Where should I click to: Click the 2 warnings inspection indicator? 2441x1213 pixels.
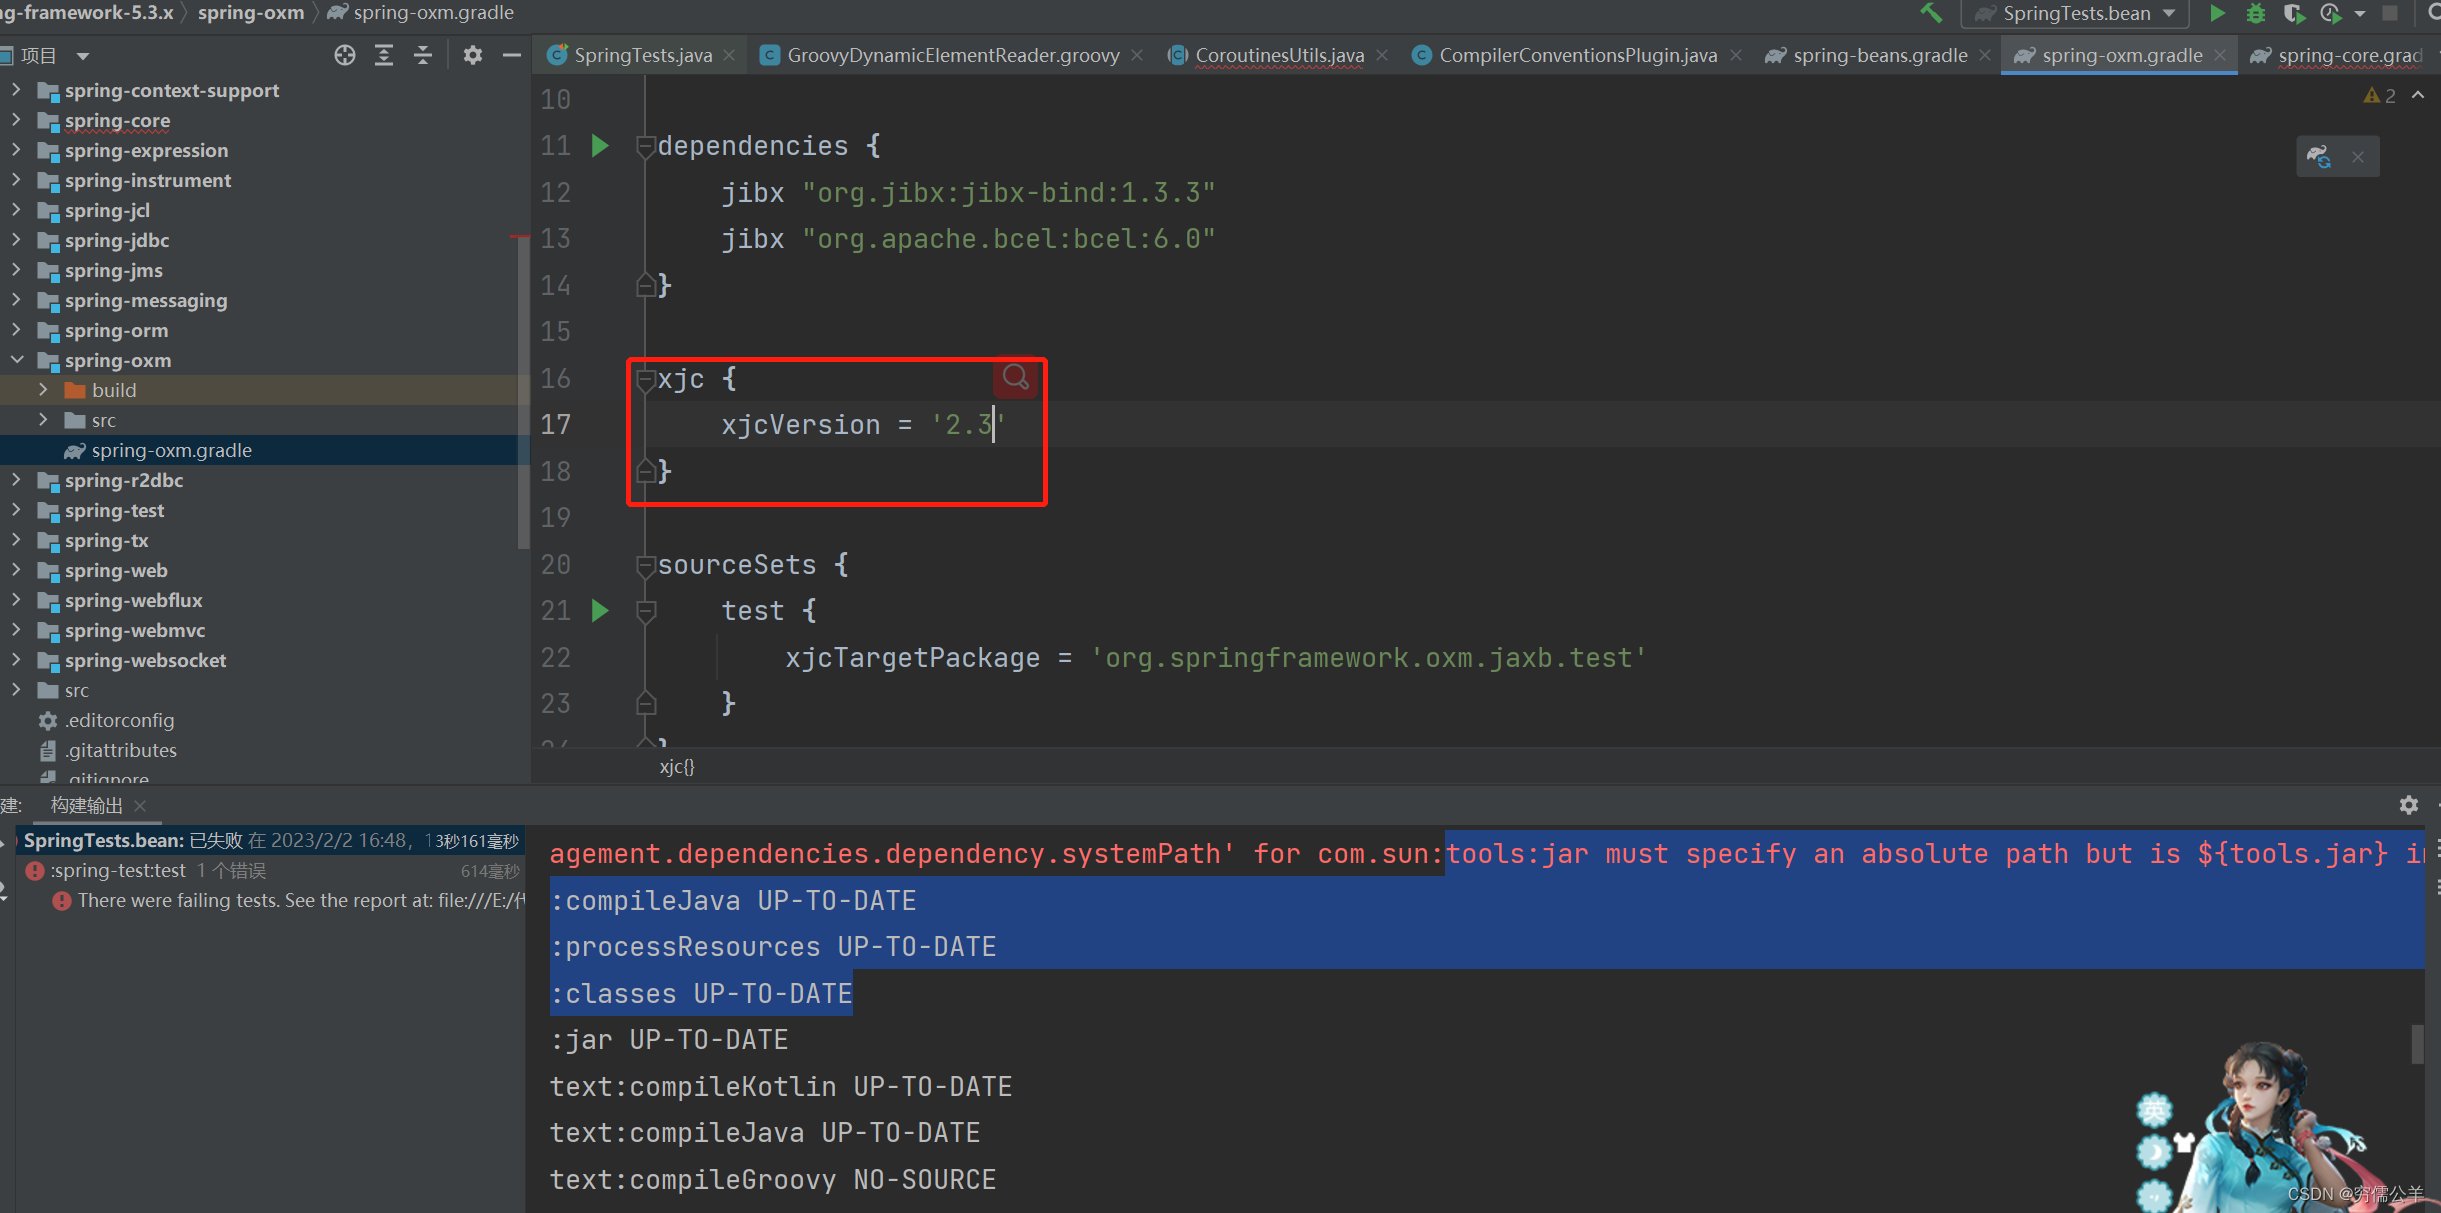[x=2380, y=95]
